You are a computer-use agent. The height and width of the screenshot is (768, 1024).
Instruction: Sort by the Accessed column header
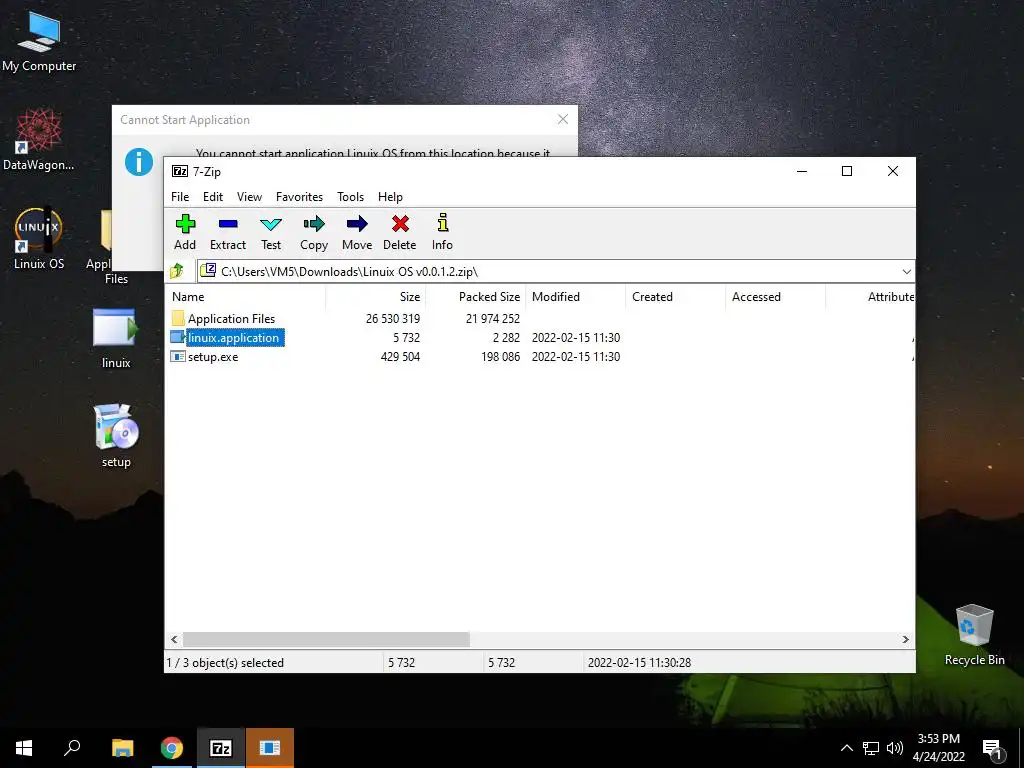point(775,296)
